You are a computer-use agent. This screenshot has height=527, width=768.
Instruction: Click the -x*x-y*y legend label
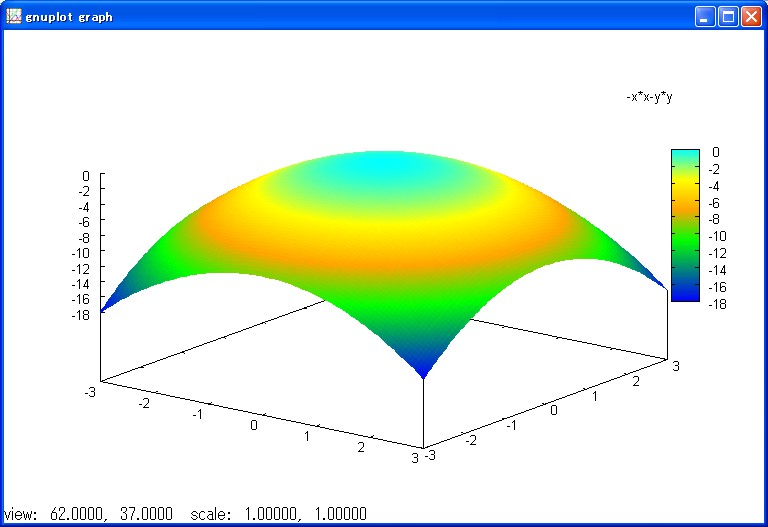pos(649,96)
